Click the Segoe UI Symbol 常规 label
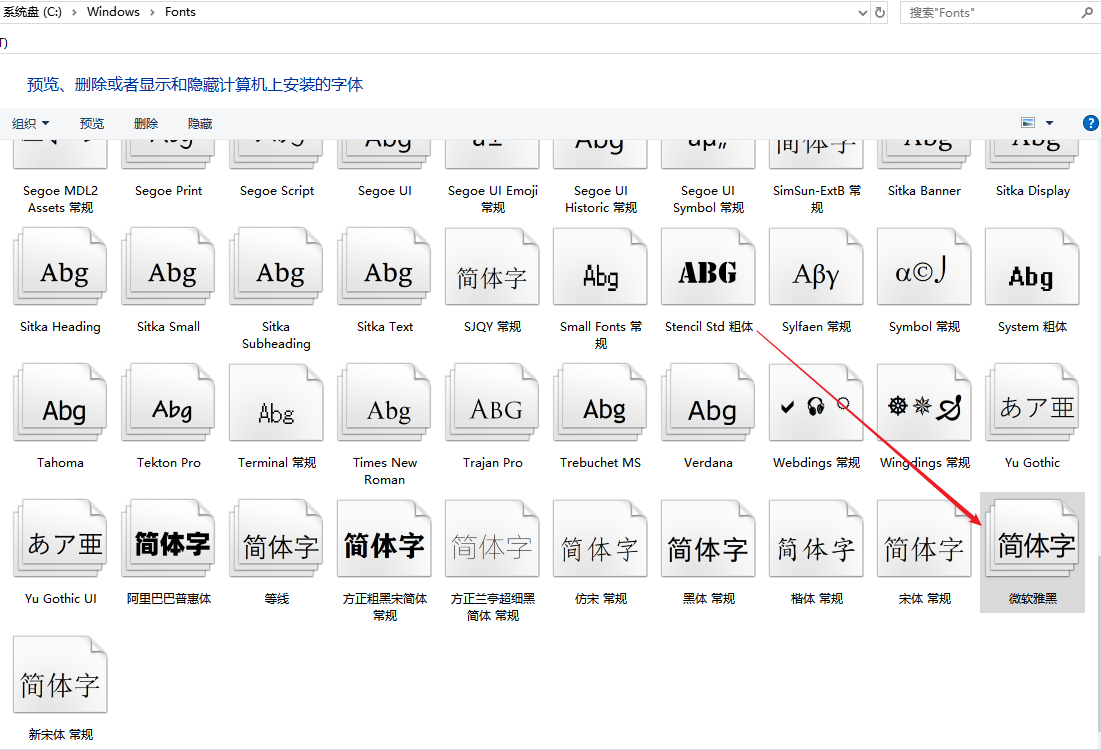 pos(708,199)
